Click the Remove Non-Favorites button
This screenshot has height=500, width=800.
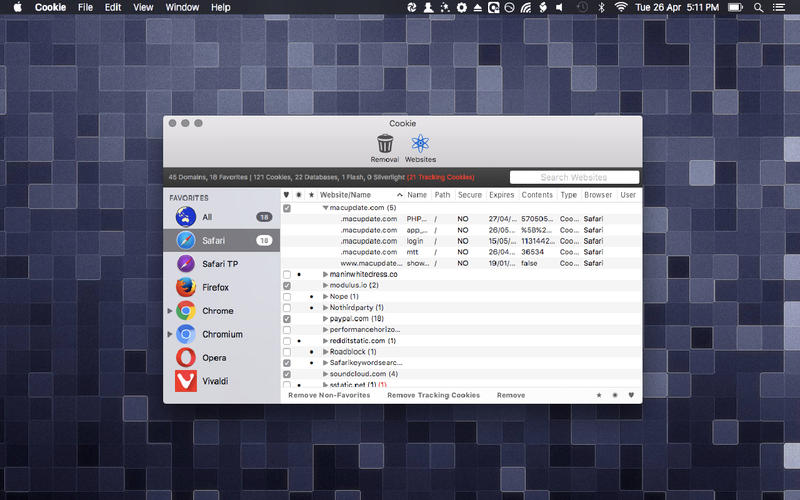(x=329, y=395)
